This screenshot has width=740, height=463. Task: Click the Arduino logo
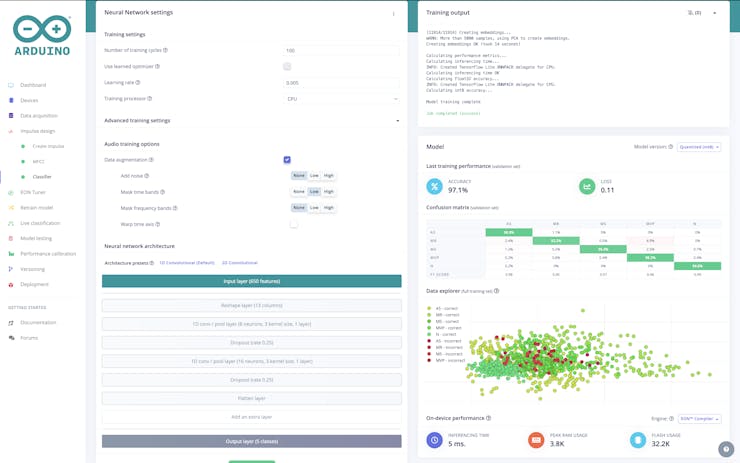[x=42, y=35]
